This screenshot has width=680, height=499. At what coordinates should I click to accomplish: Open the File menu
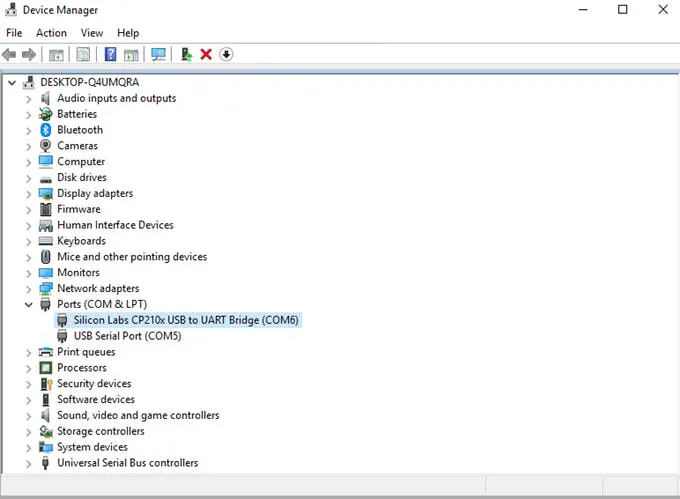point(14,33)
